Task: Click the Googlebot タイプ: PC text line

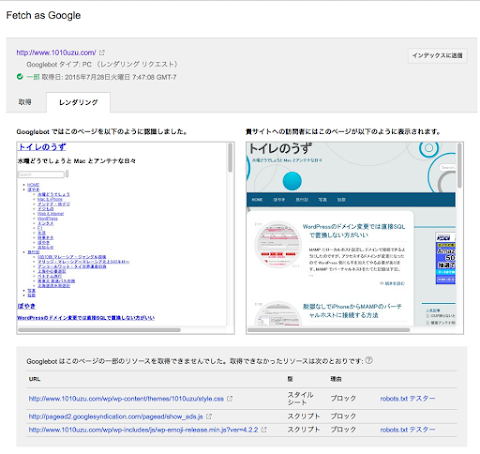Action: pos(102,64)
